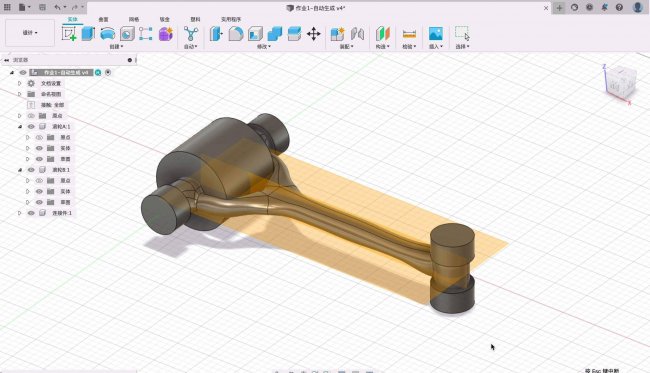Screen dimensions: 650x373
Task: Redo the last undone action
Action: 75,7
